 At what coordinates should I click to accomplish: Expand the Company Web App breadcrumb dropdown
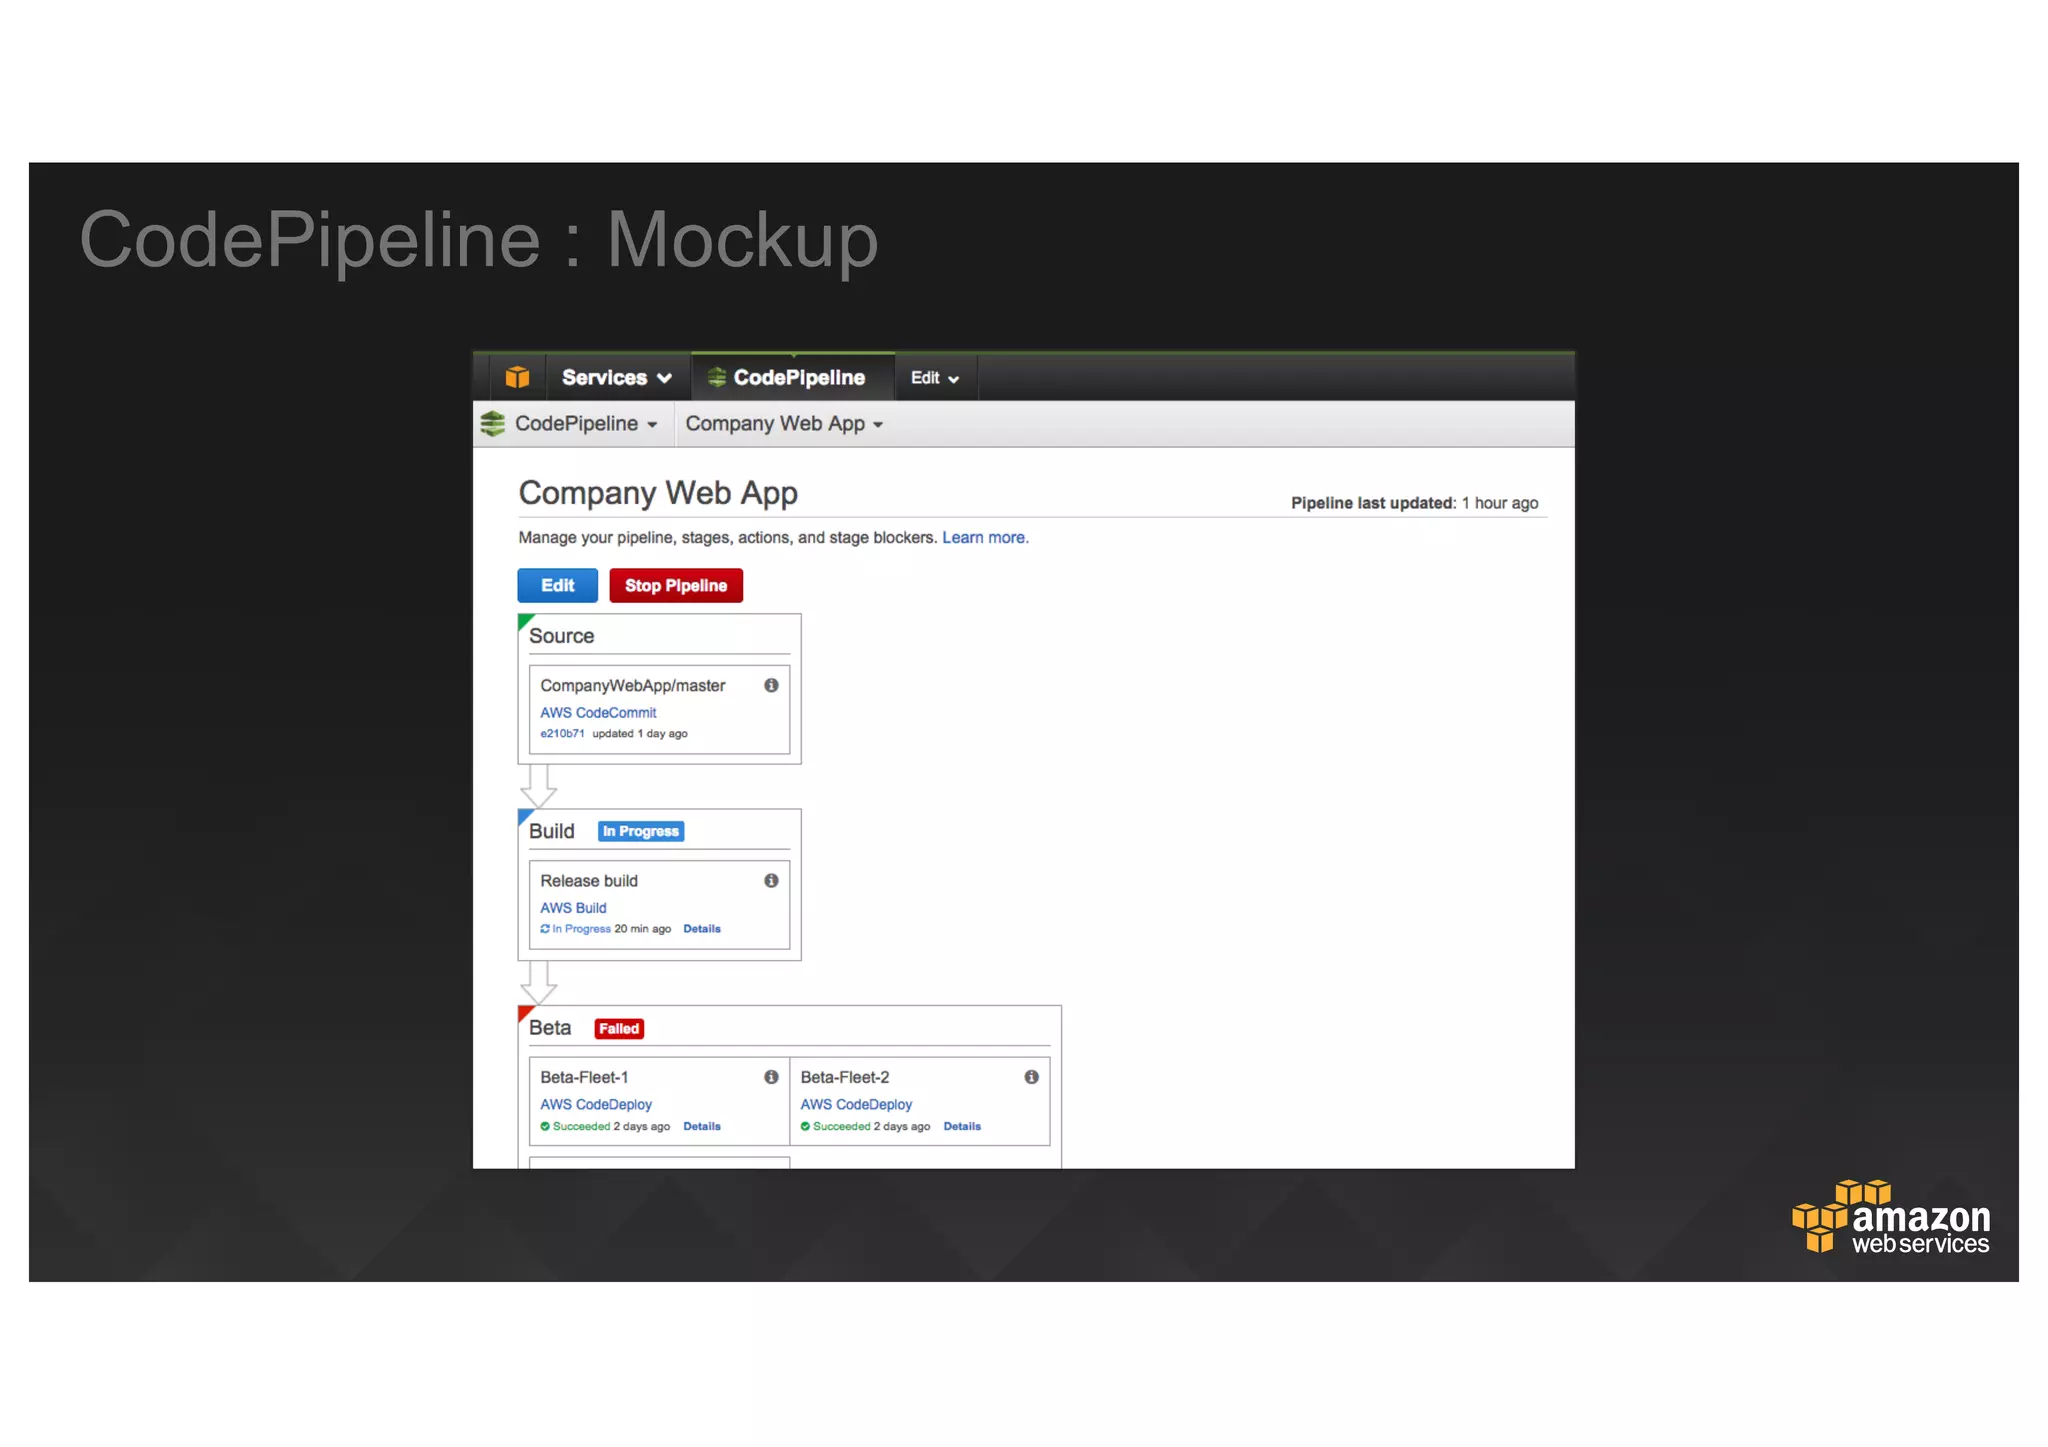[x=784, y=424]
